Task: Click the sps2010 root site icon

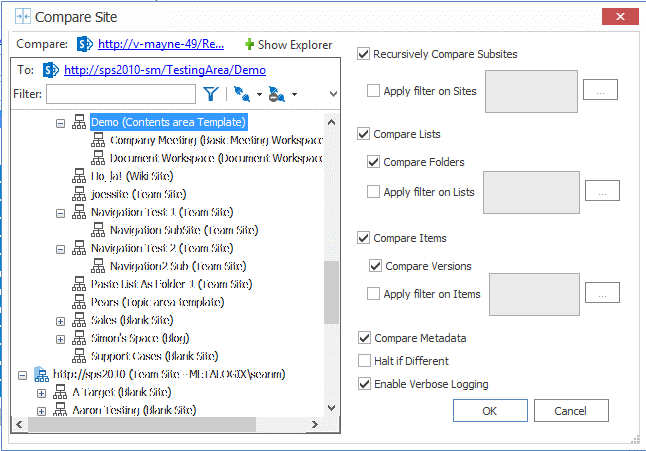Action: click(41, 374)
